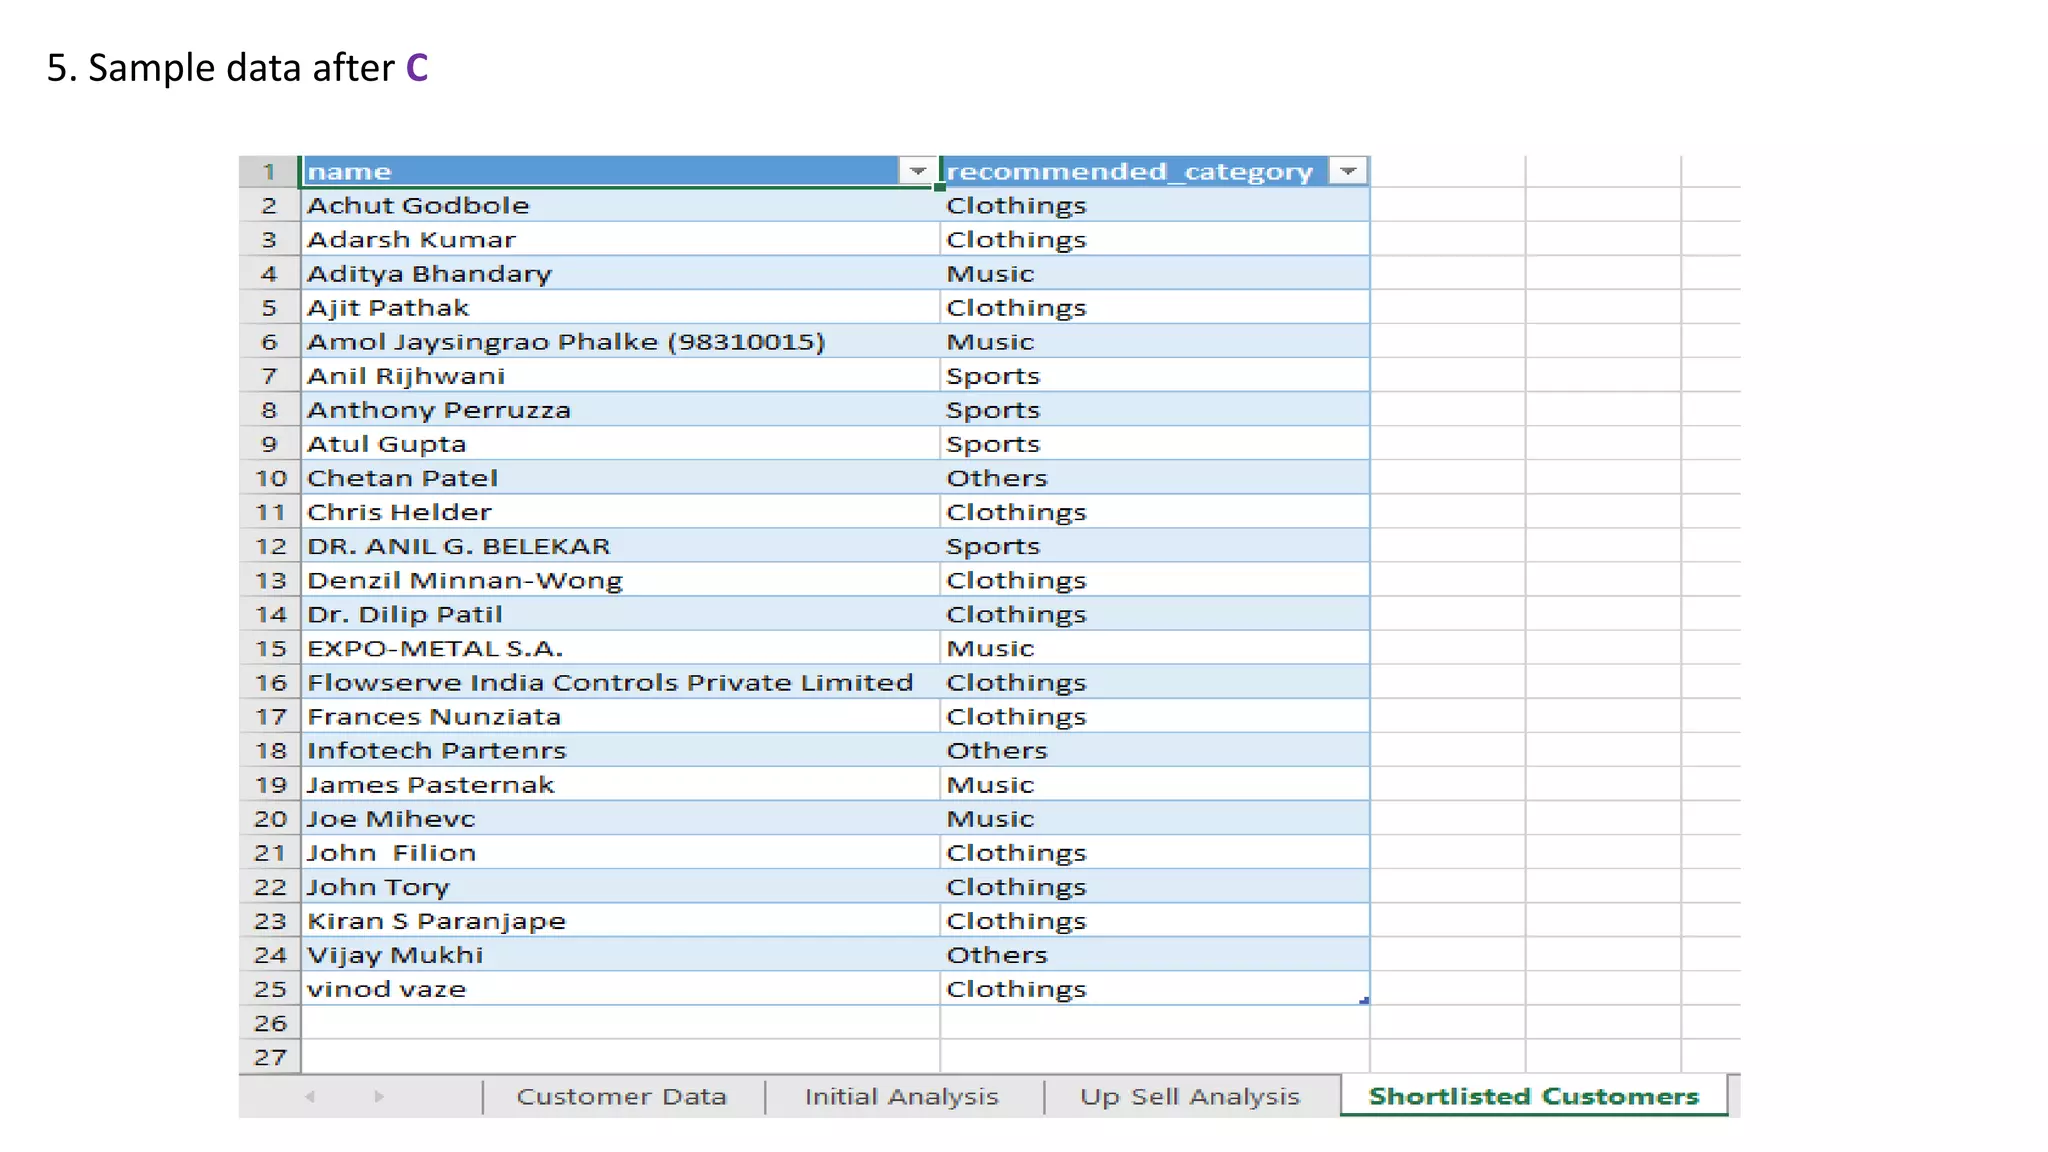Select cell containing Joe Mihevc

pos(620,819)
